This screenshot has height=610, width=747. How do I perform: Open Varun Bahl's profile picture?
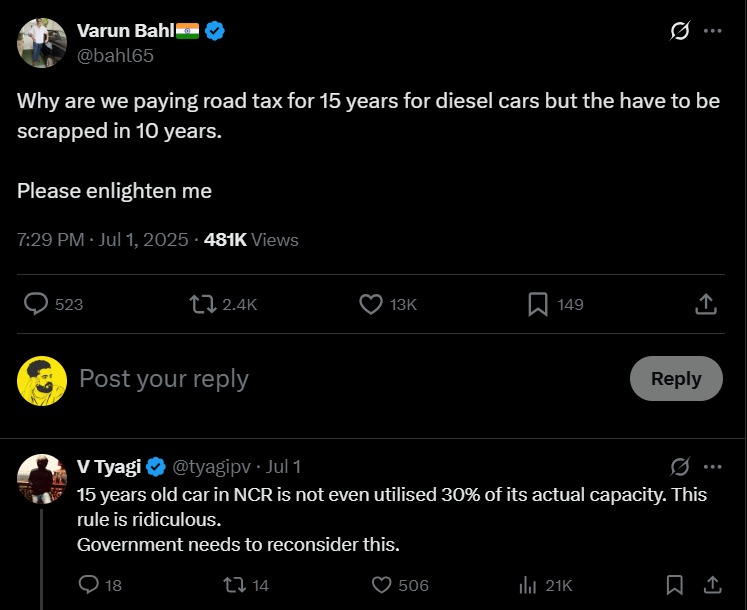coord(42,43)
